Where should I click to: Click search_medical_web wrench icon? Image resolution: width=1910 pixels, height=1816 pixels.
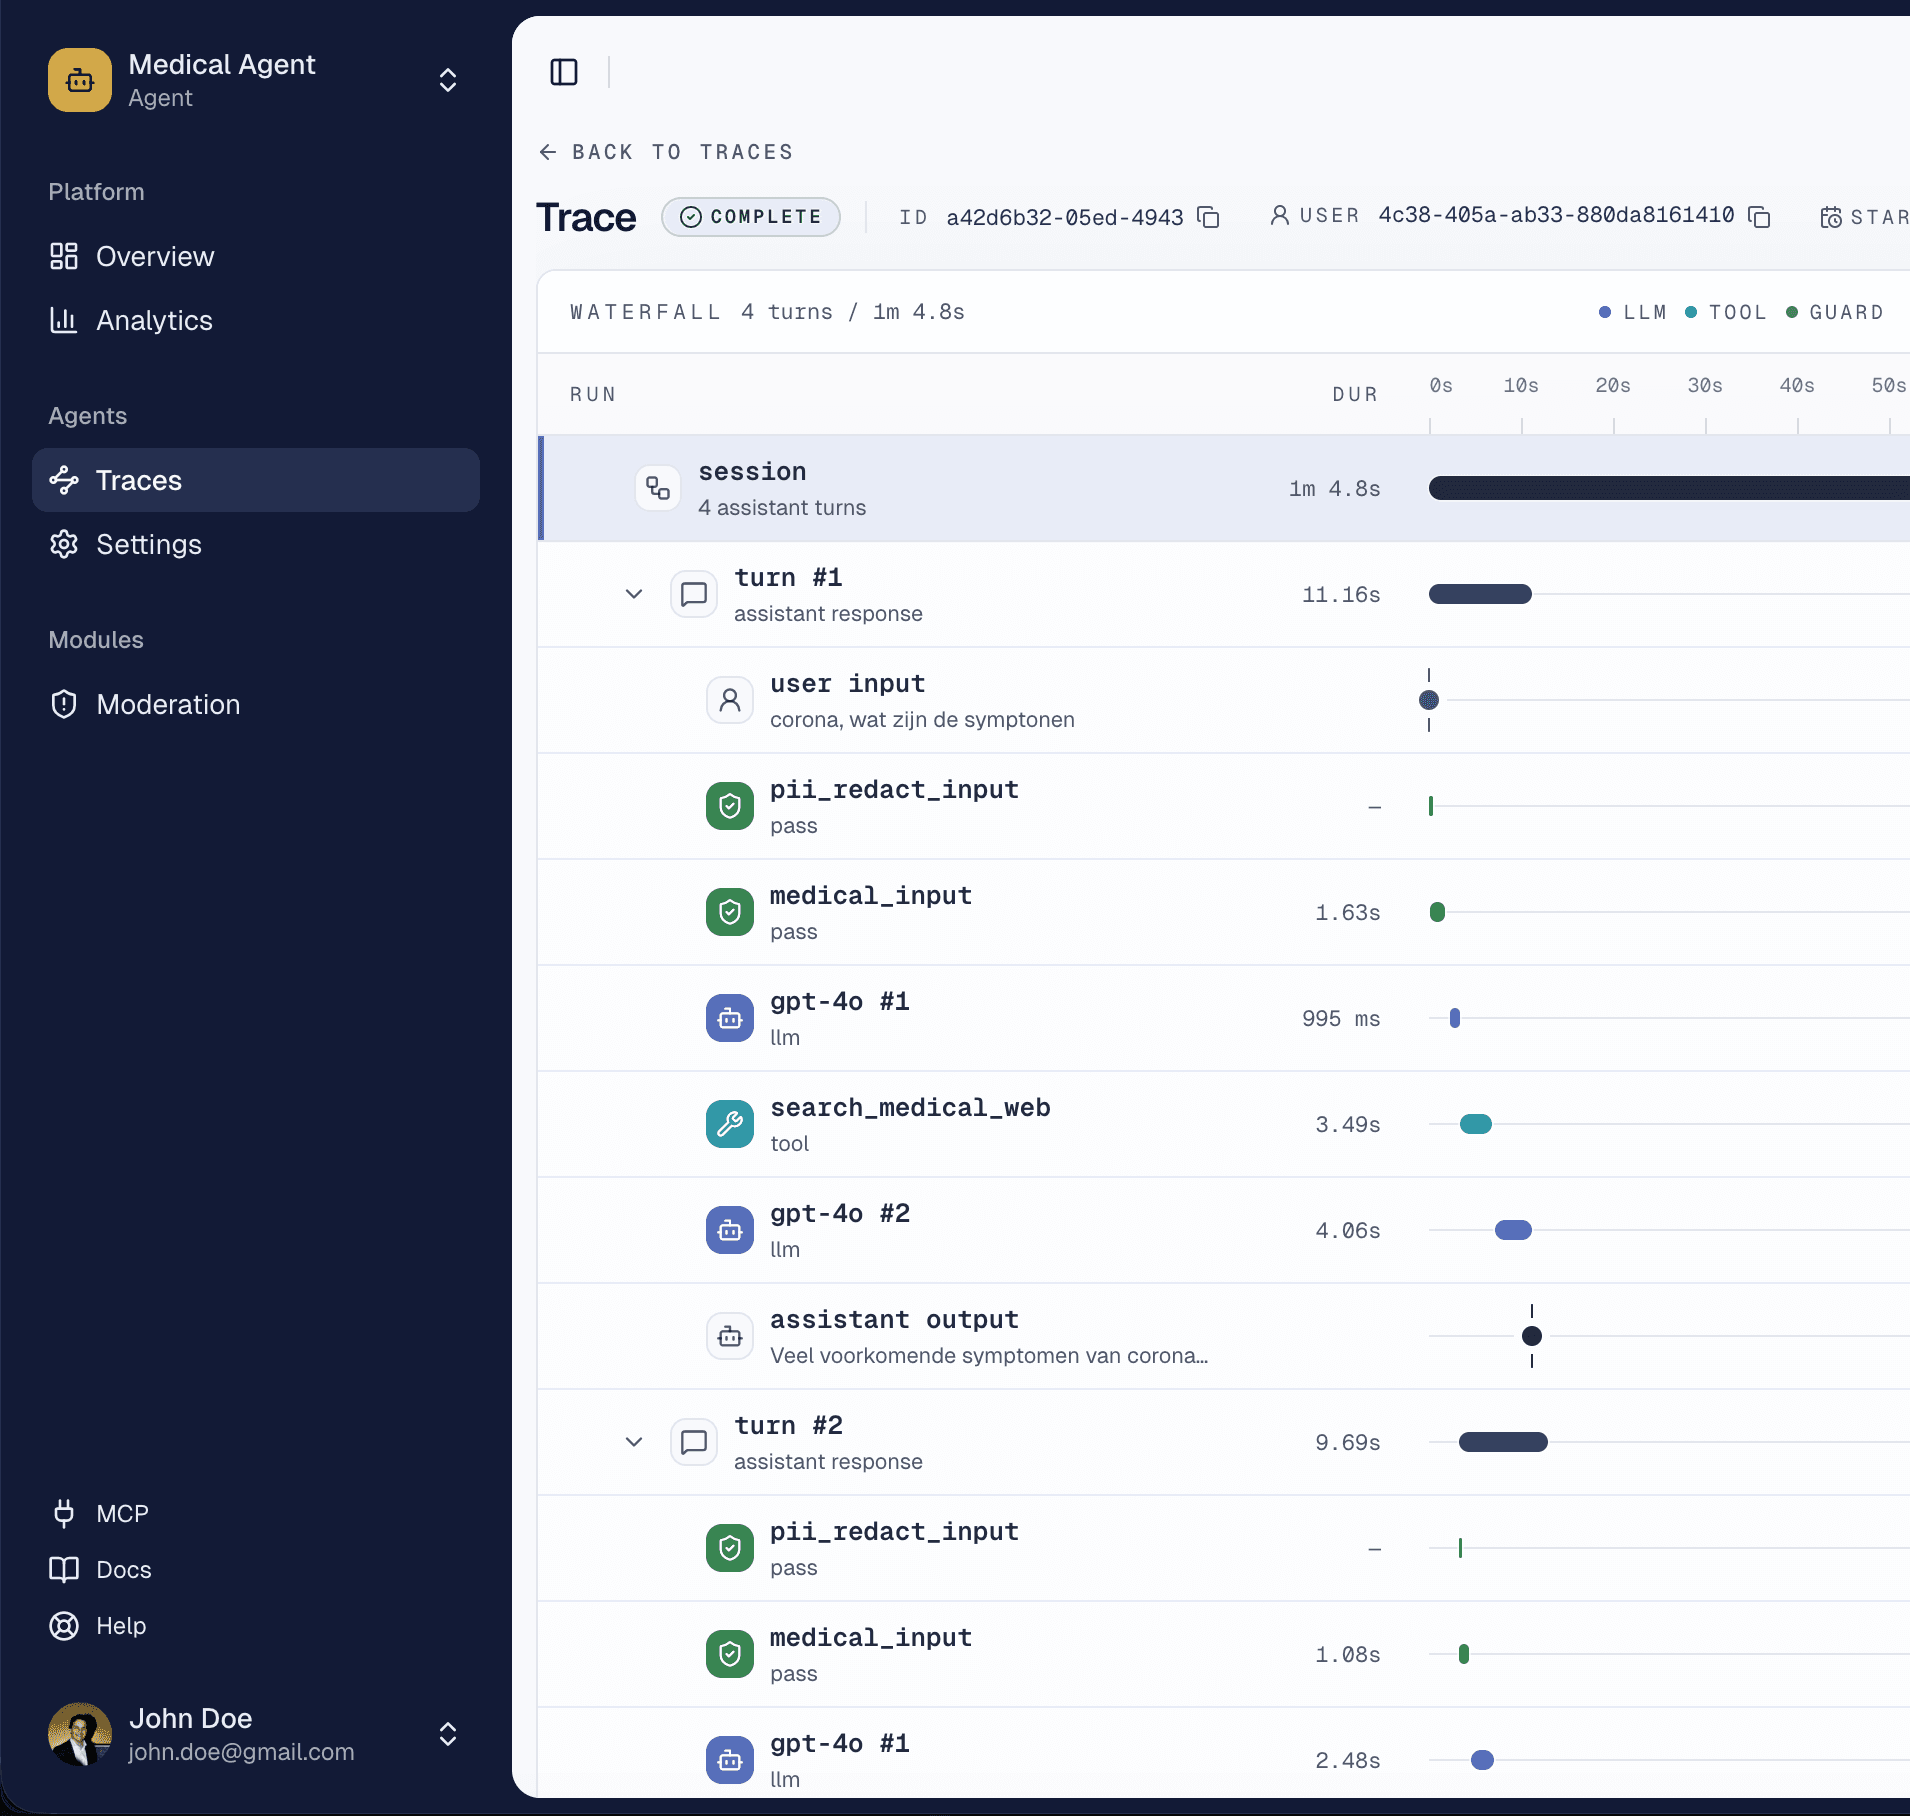click(x=730, y=1124)
